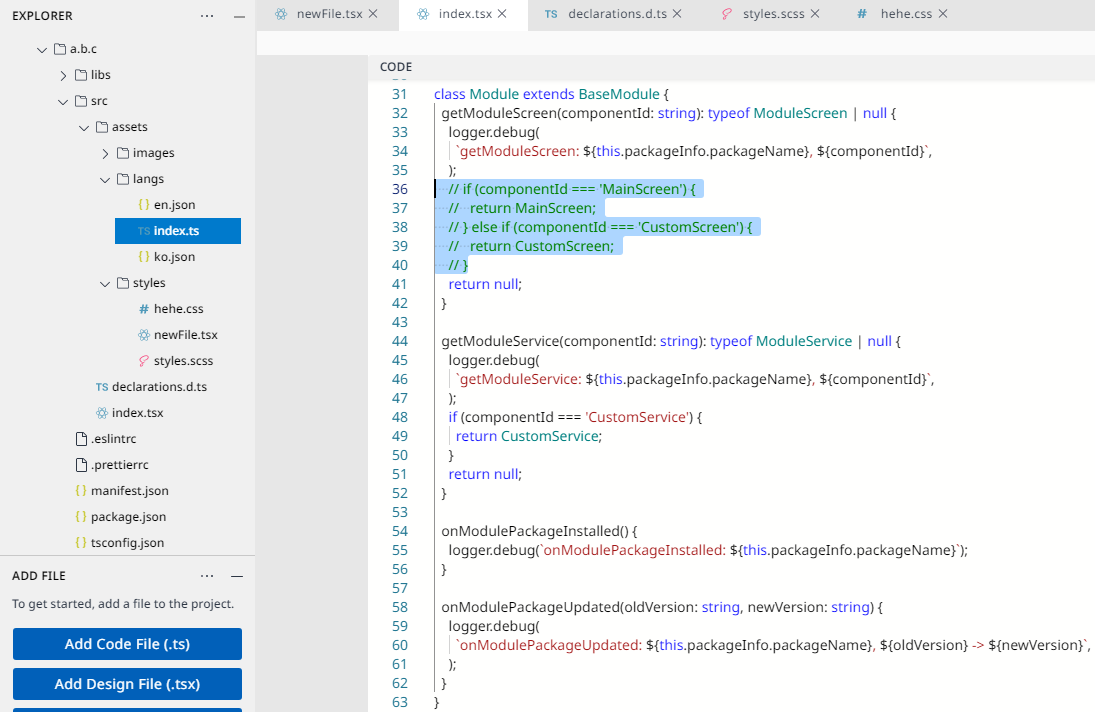Viewport: 1095px width, 712px height.
Task: Click line number 48 in the gutter
Action: [399, 417]
